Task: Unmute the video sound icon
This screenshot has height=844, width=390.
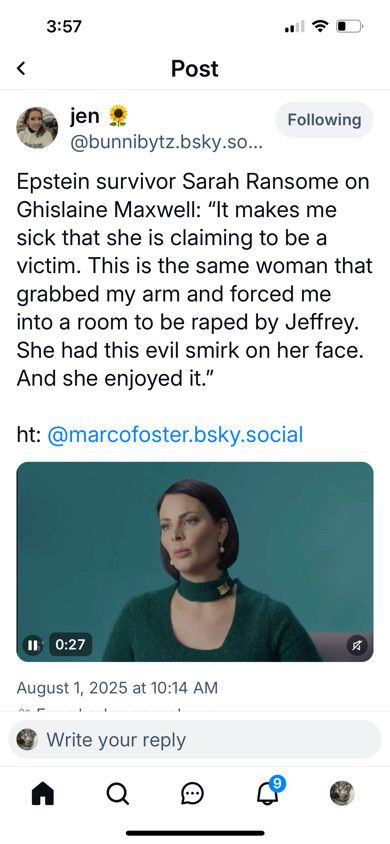Action: [x=357, y=645]
